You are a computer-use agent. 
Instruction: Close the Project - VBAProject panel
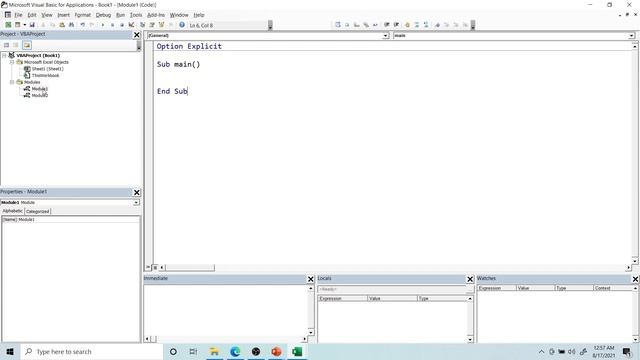click(x=137, y=35)
